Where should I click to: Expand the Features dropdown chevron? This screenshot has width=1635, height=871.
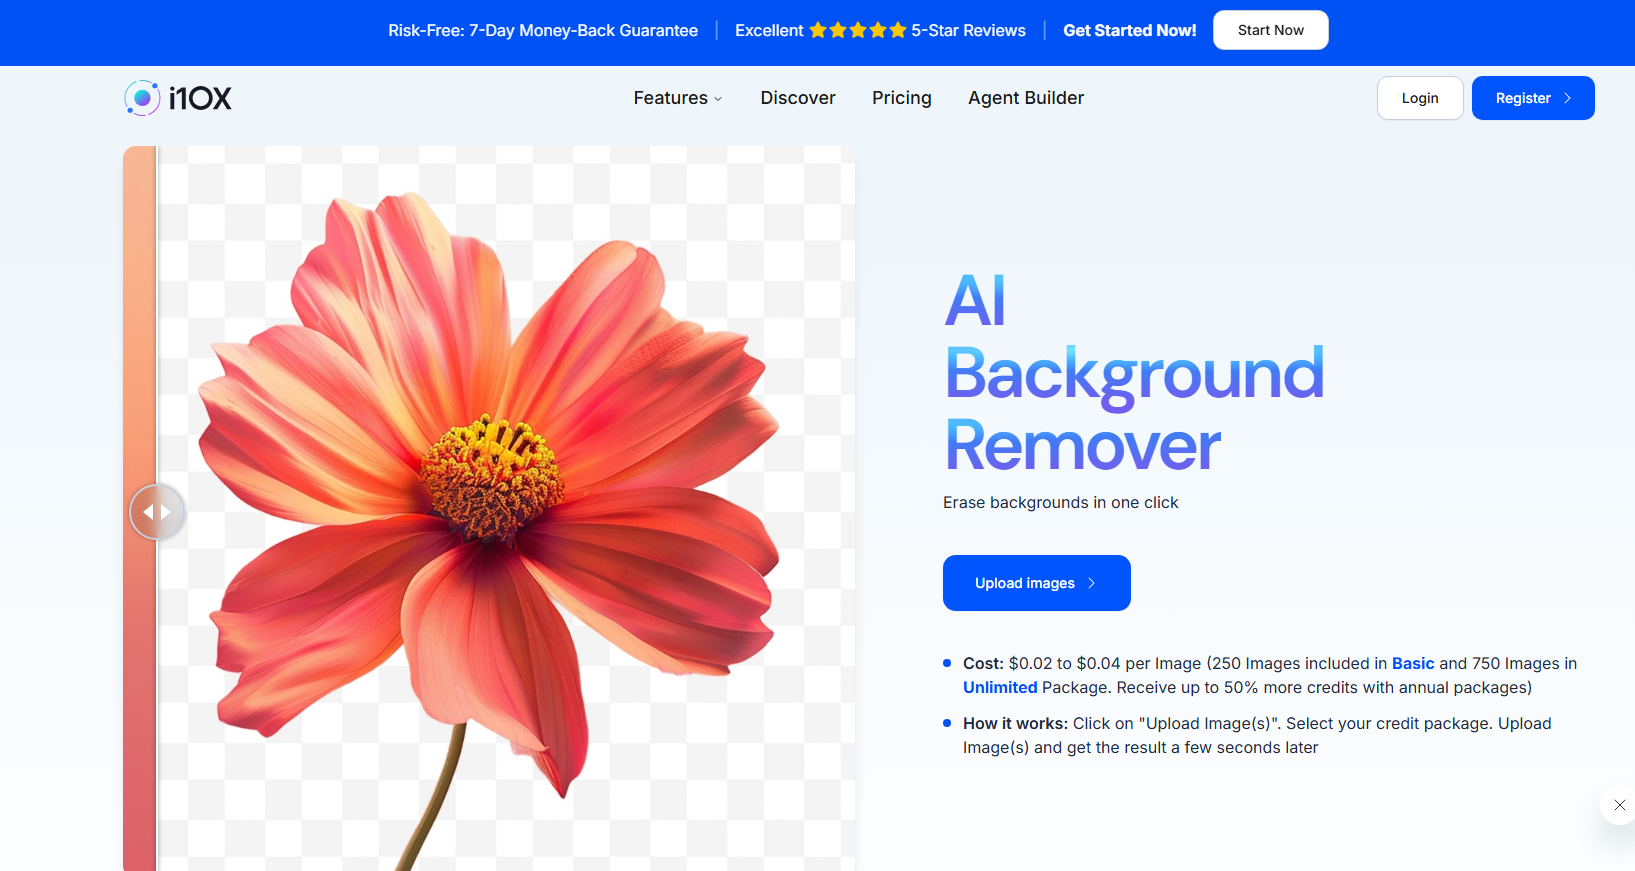click(x=718, y=99)
